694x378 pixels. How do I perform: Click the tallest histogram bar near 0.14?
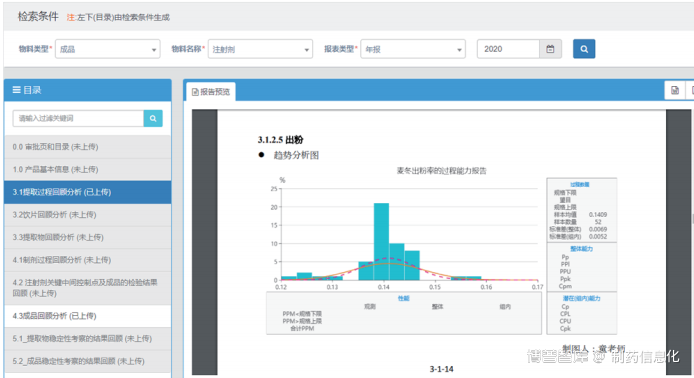point(382,242)
